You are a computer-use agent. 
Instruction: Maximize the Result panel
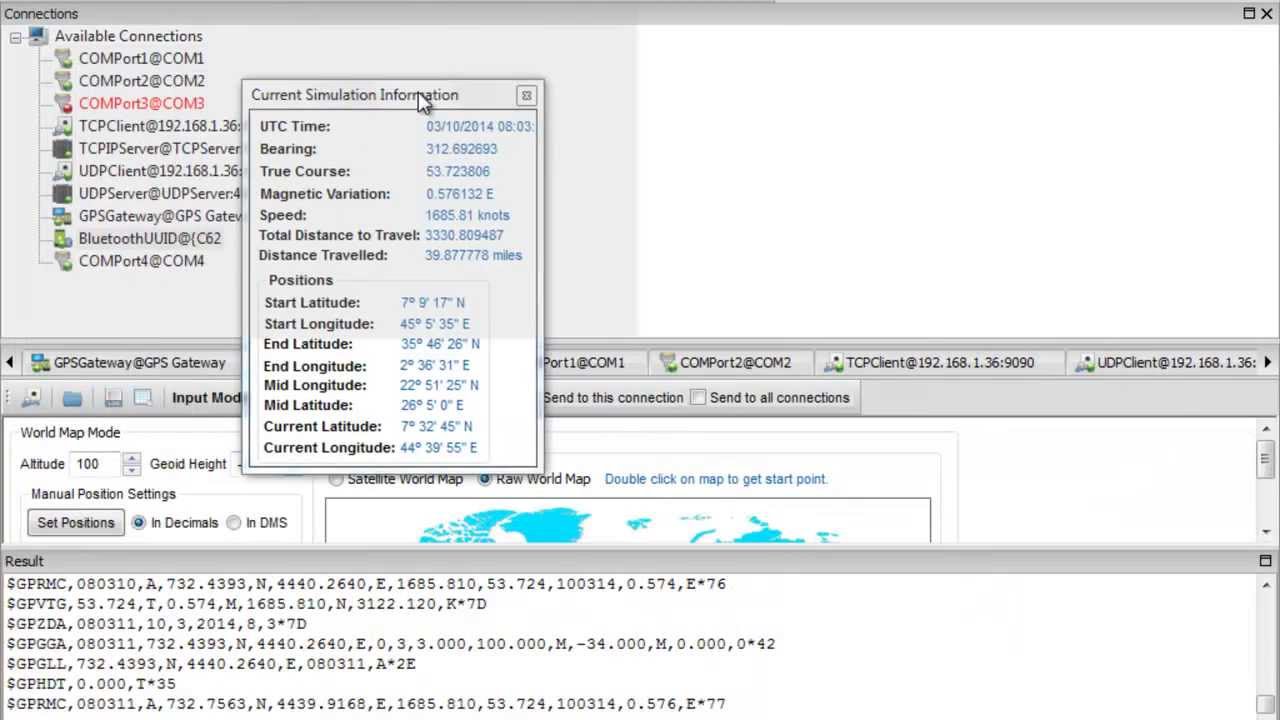click(x=1265, y=561)
